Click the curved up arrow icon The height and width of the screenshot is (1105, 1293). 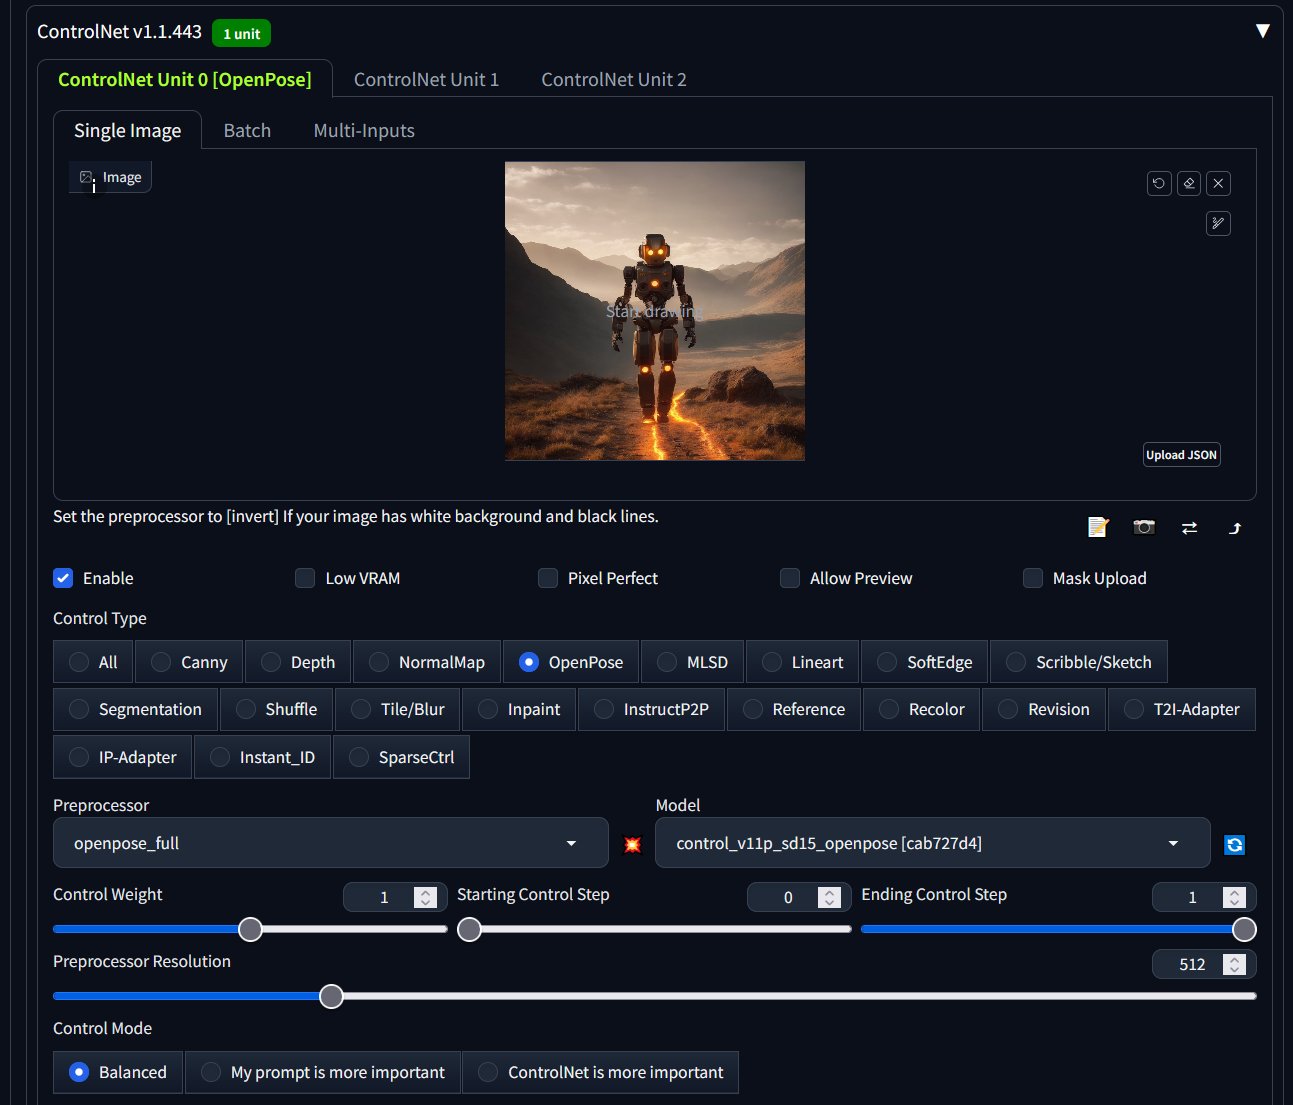pos(1235,528)
